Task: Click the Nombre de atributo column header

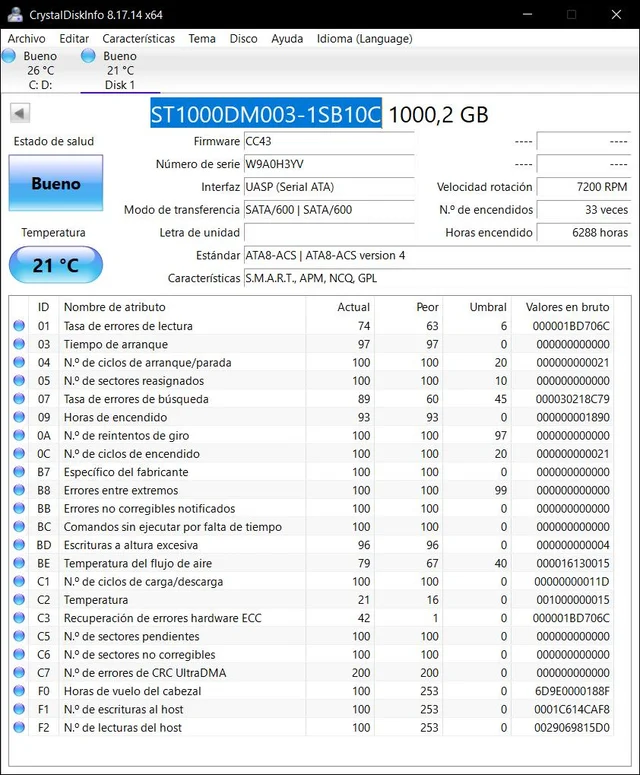Action: click(182, 307)
